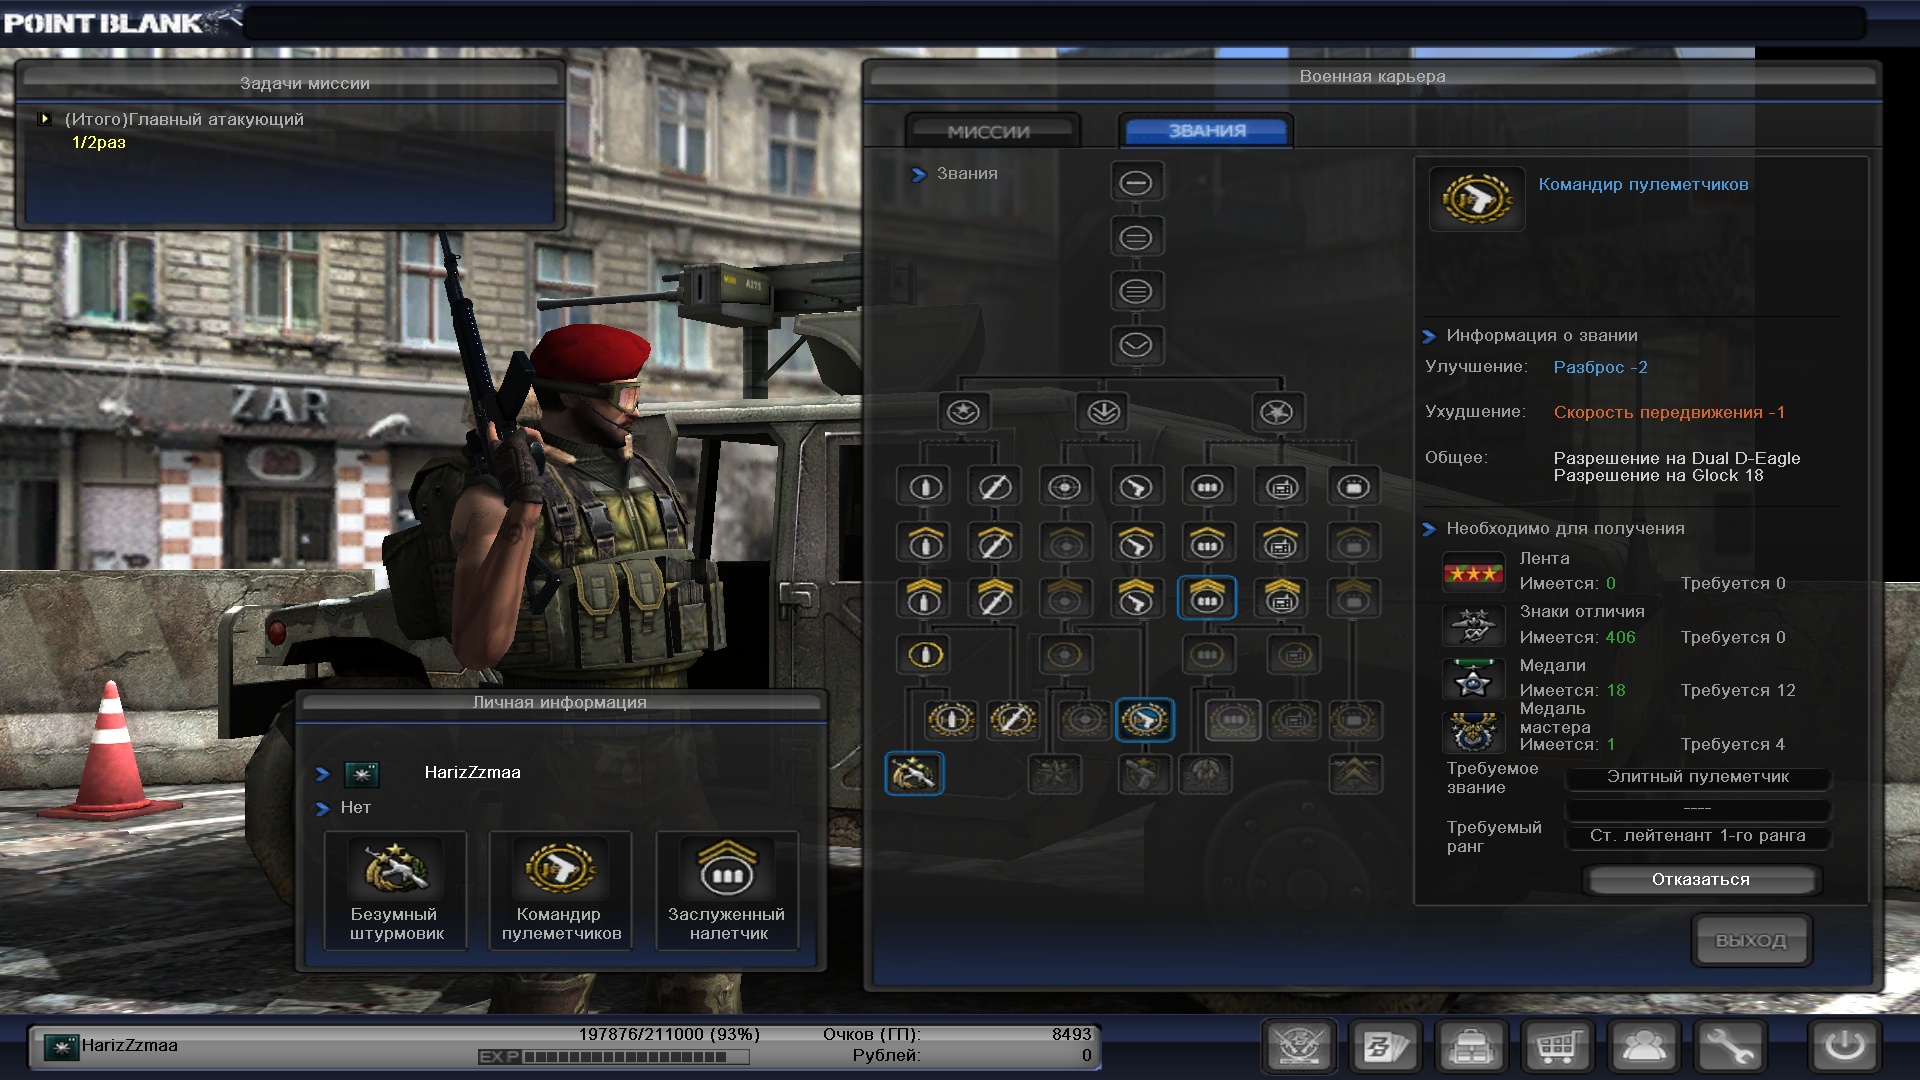Open the PB mission cards button

tap(1386, 1047)
